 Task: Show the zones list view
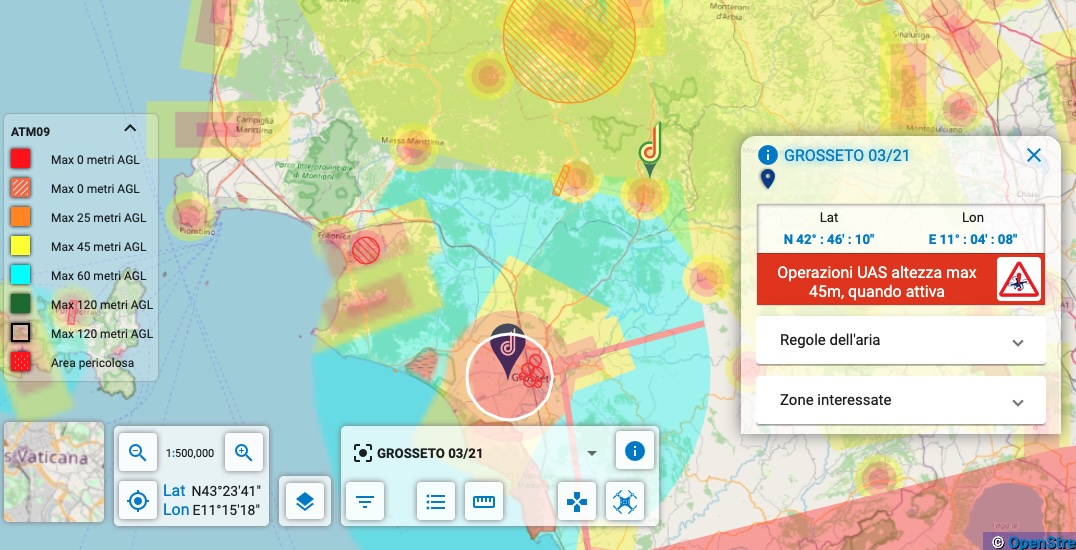point(435,501)
